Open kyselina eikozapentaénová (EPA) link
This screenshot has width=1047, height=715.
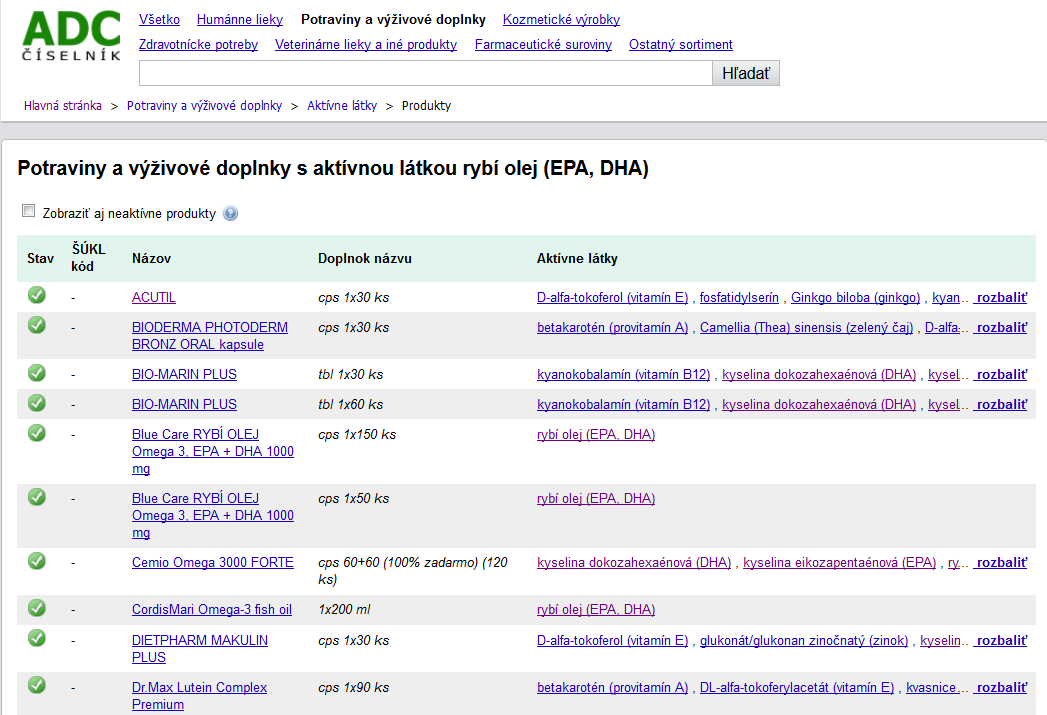(839, 563)
